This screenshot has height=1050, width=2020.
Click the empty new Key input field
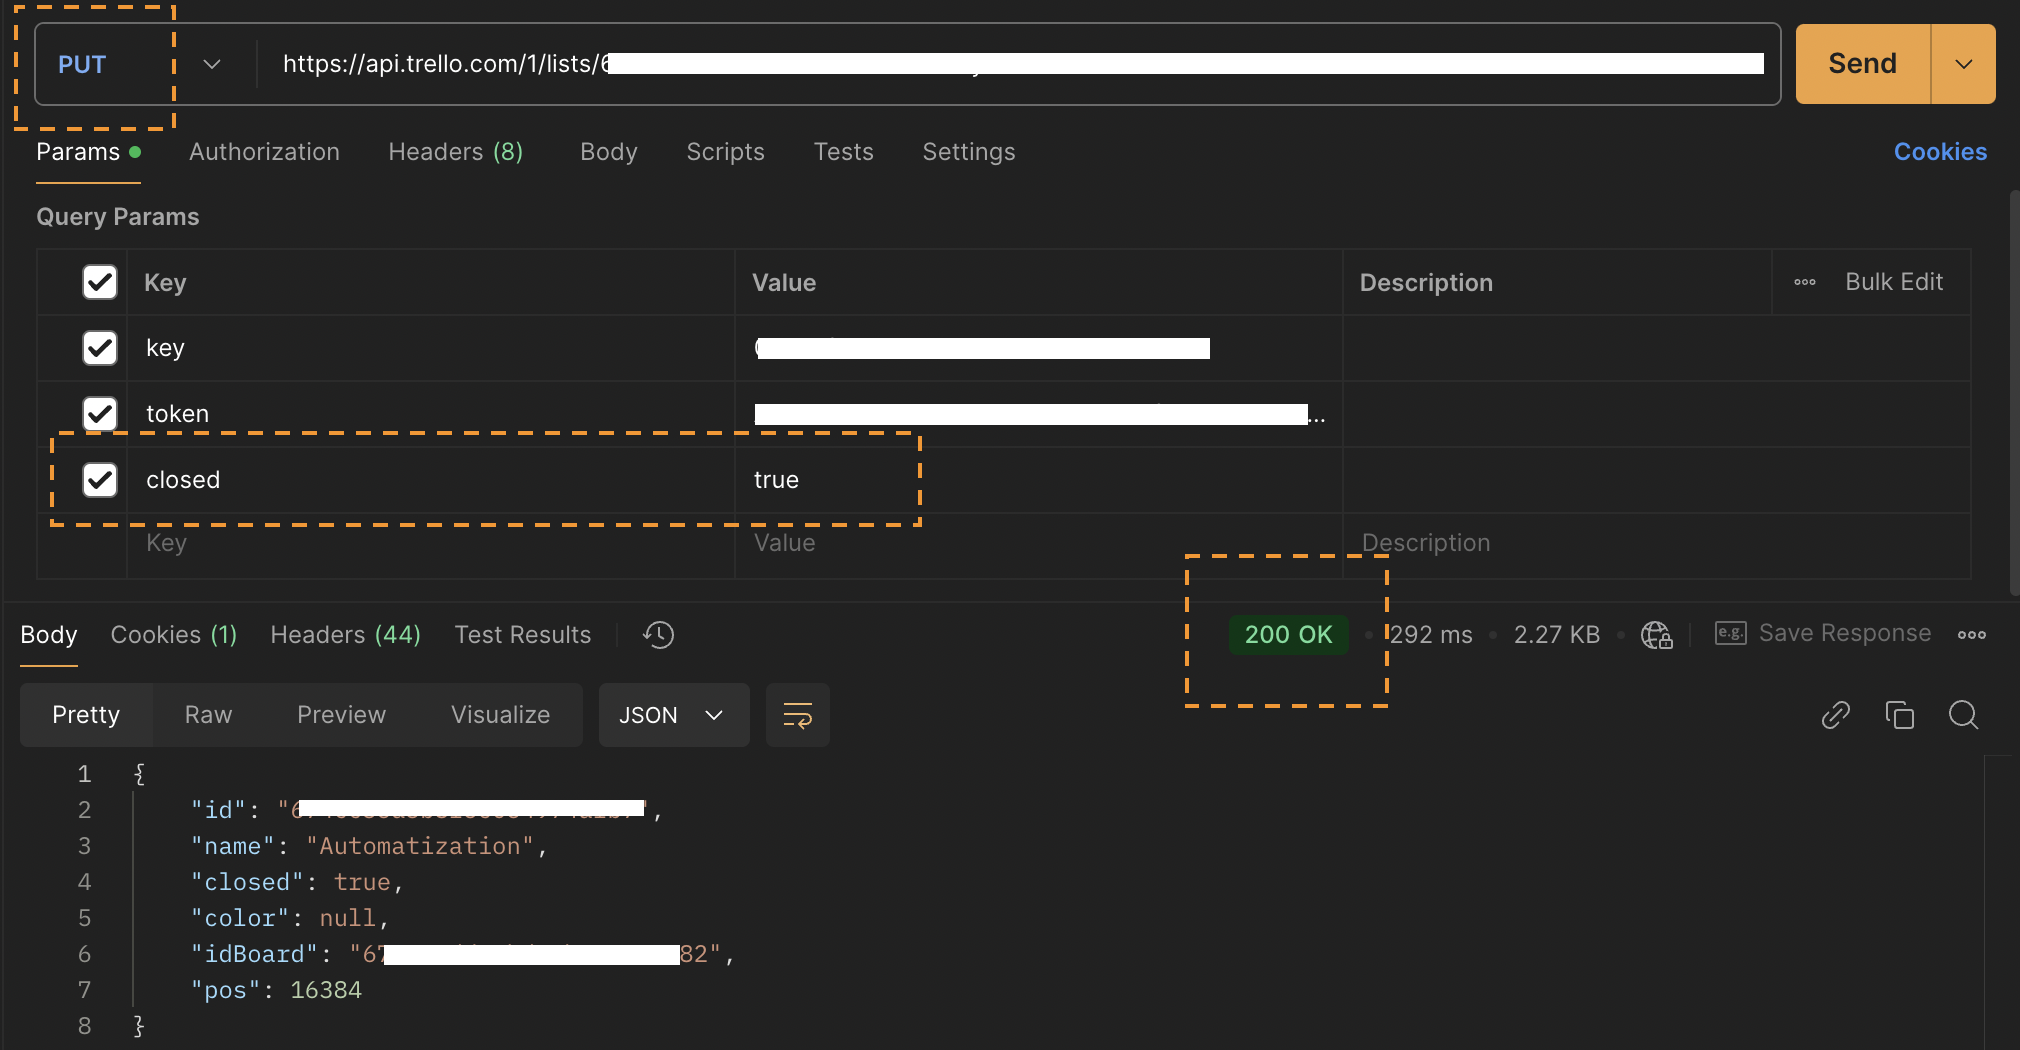(430, 543)
